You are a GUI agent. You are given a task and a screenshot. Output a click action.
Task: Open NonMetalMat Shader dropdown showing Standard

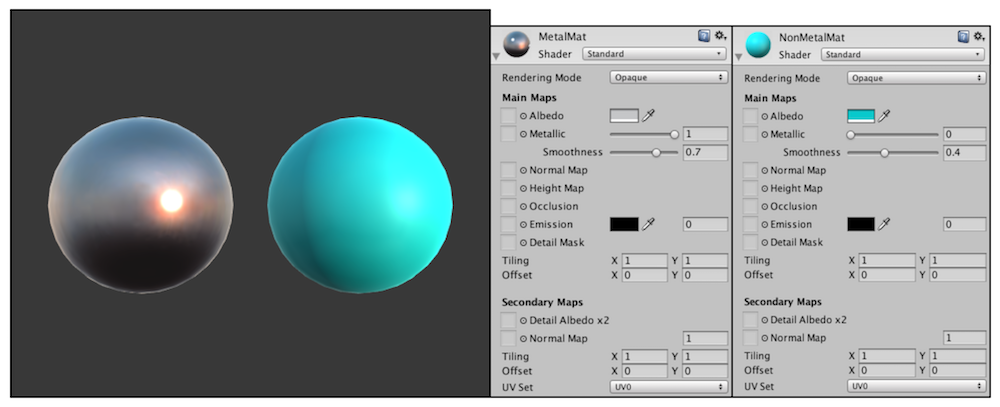pos(903,55)
